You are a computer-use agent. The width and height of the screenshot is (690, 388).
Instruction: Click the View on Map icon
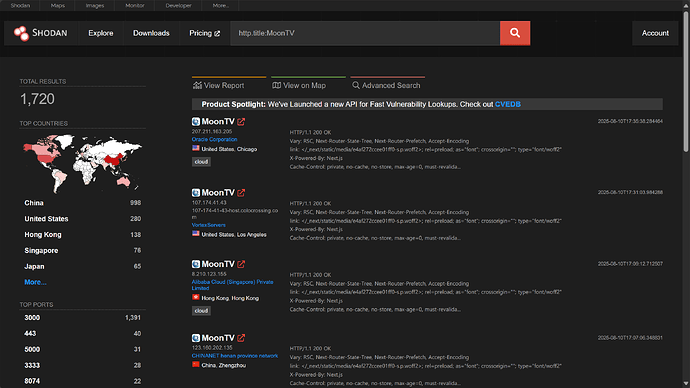276,85
